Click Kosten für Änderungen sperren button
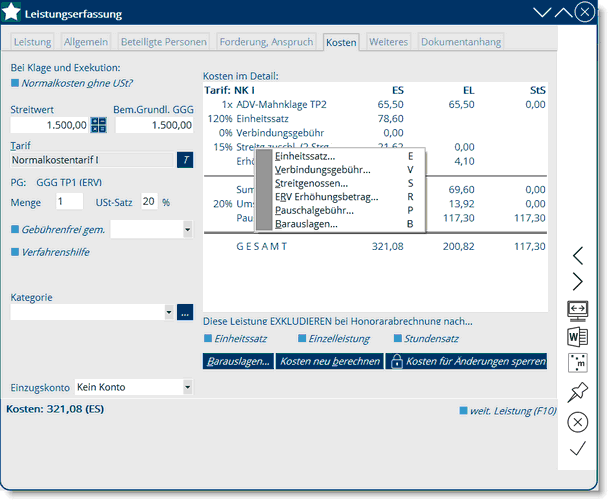Image resolution: width=609 pixels, height=501 pixels. coord(466,361)
